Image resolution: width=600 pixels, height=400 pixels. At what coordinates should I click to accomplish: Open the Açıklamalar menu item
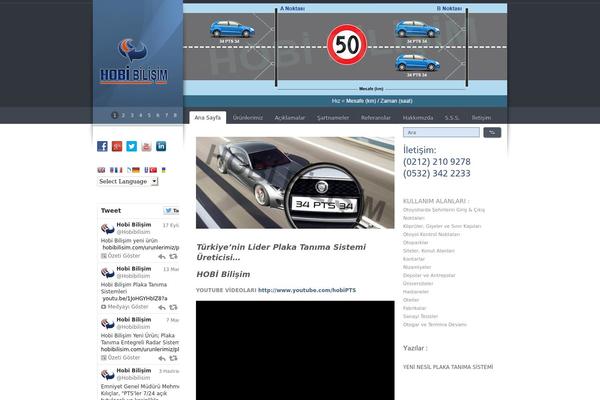(x=290, y=118)
